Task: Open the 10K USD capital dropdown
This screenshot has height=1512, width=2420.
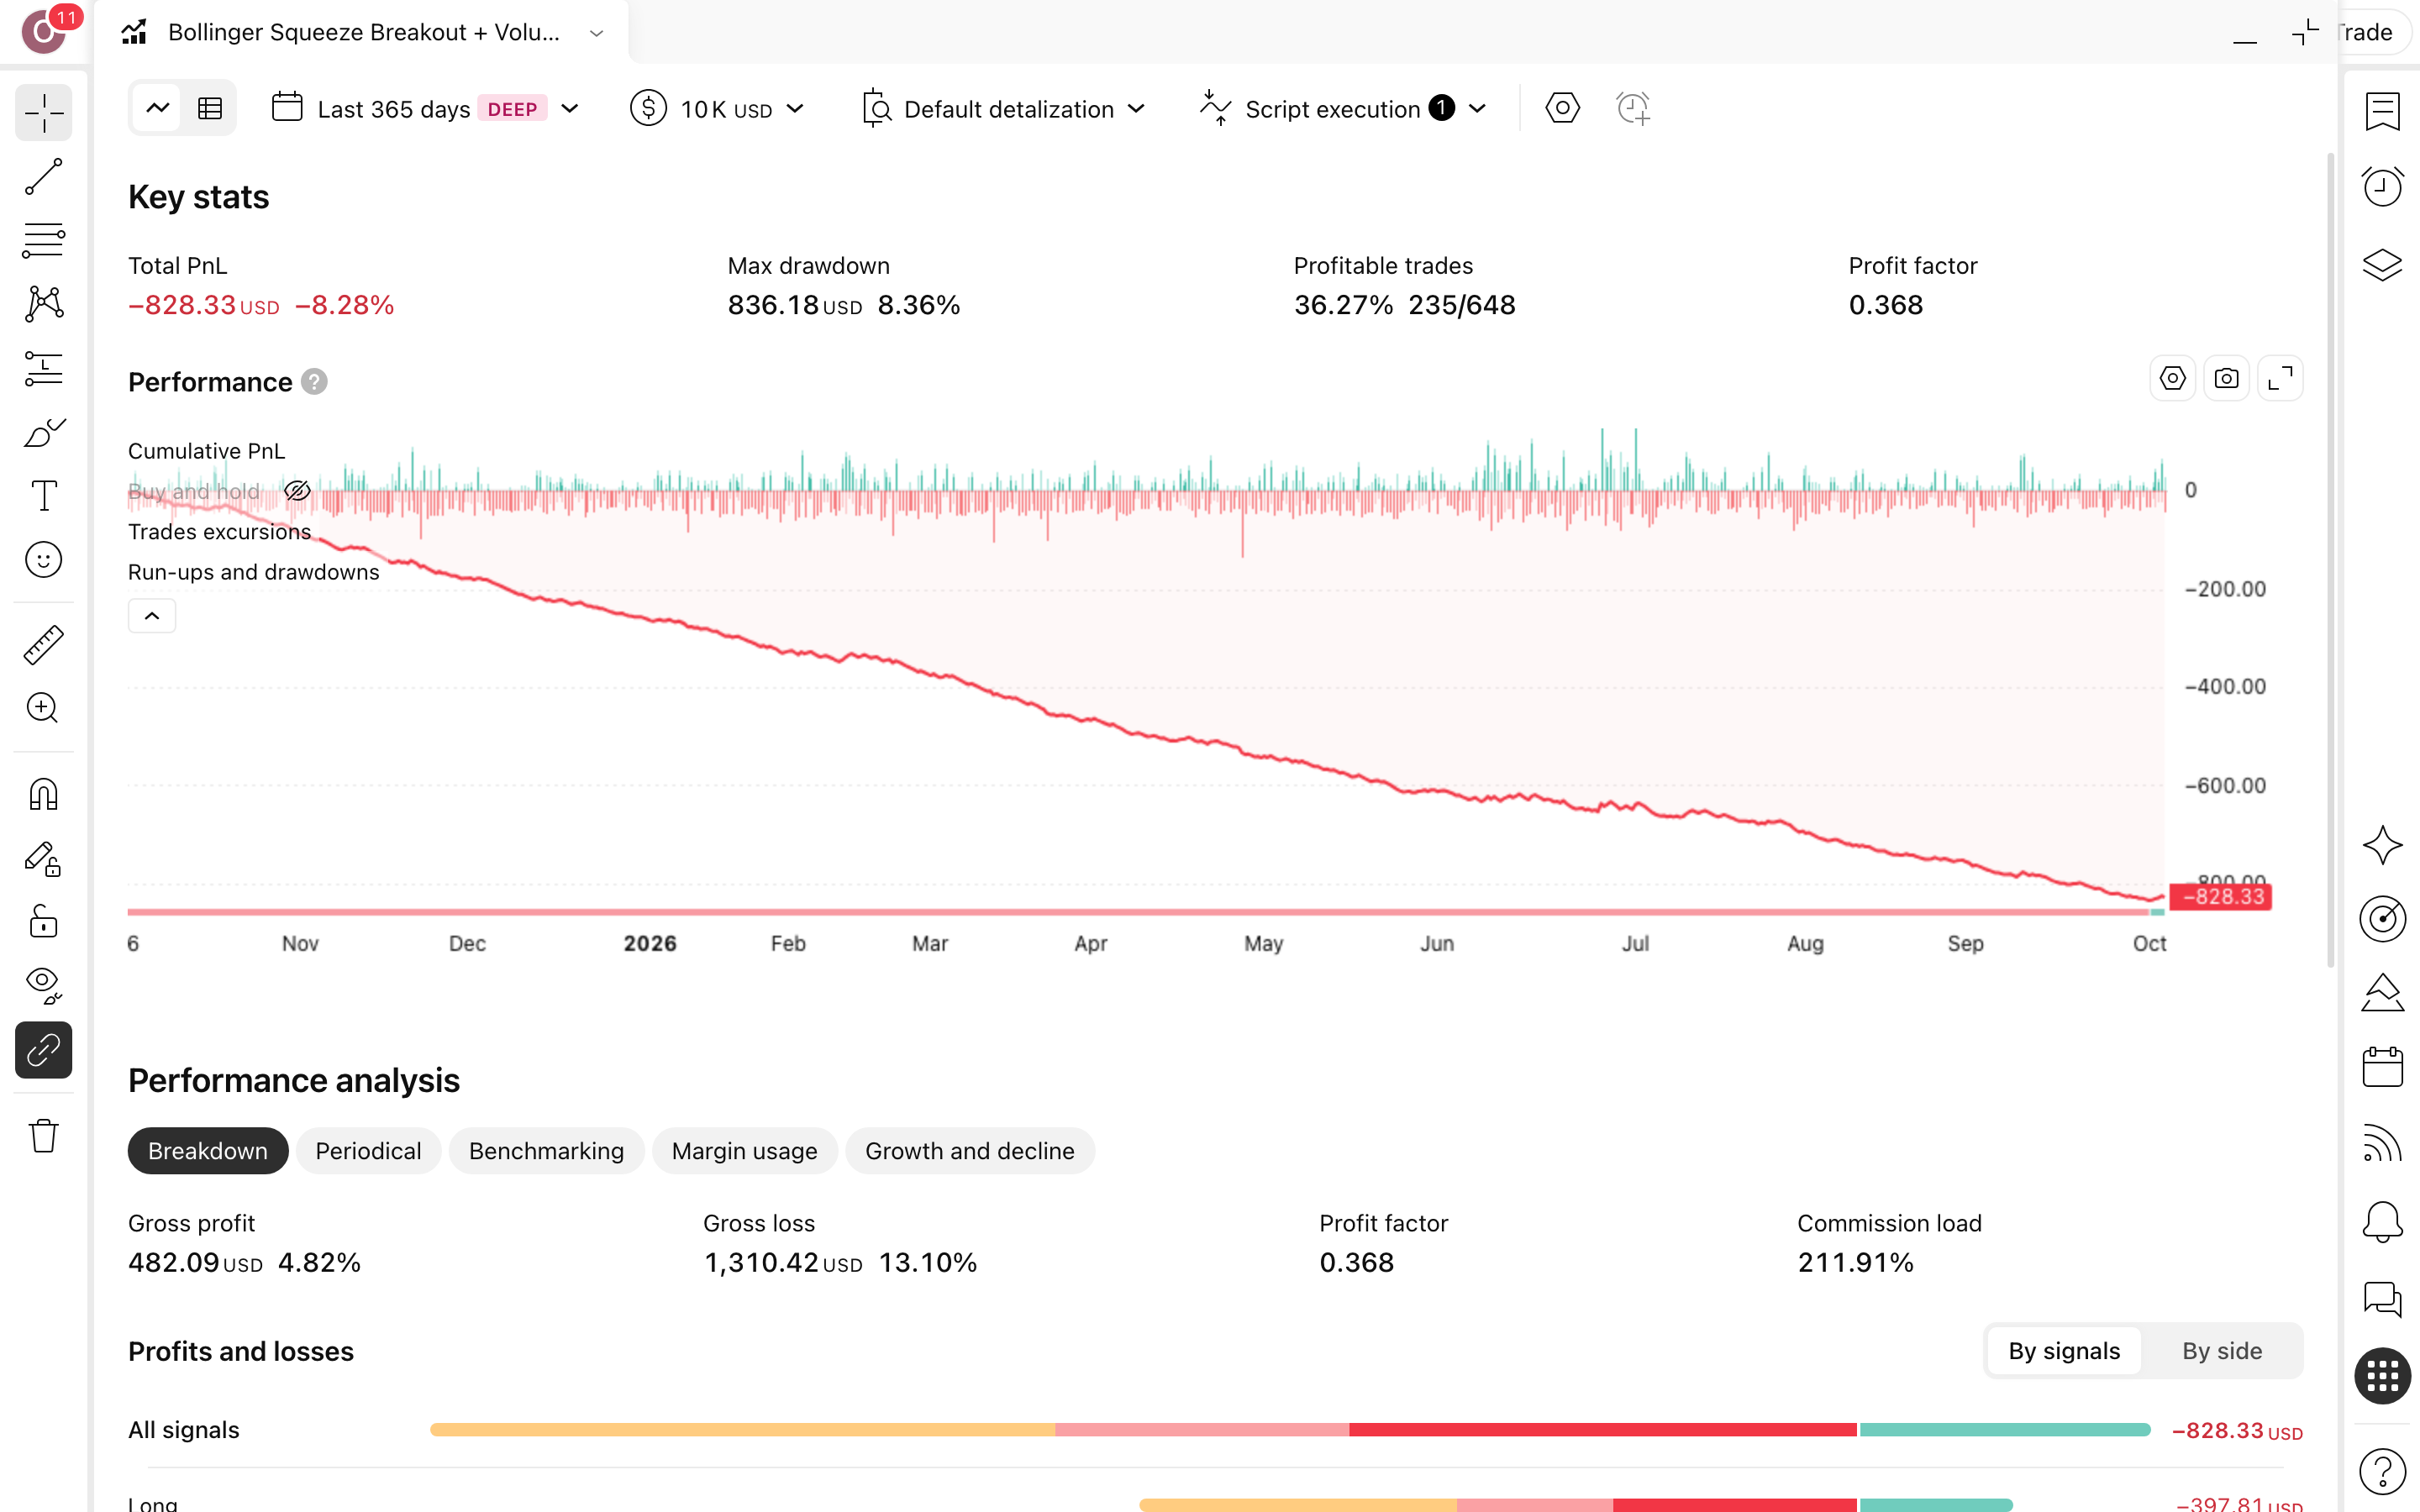Action: pyautogui.click(x=717, y=108)
